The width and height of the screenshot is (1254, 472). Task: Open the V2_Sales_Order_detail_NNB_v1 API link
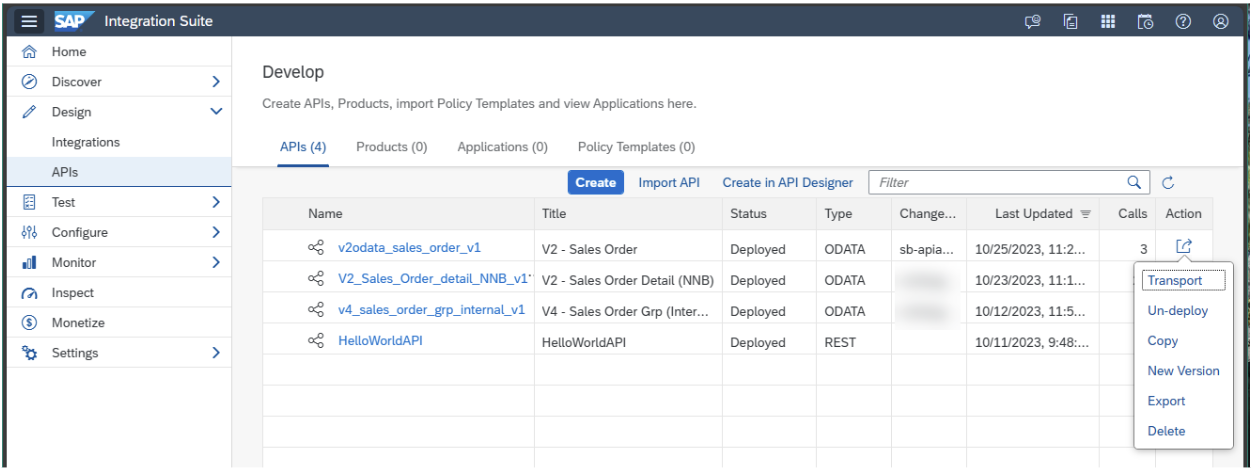tap(433, 278)
